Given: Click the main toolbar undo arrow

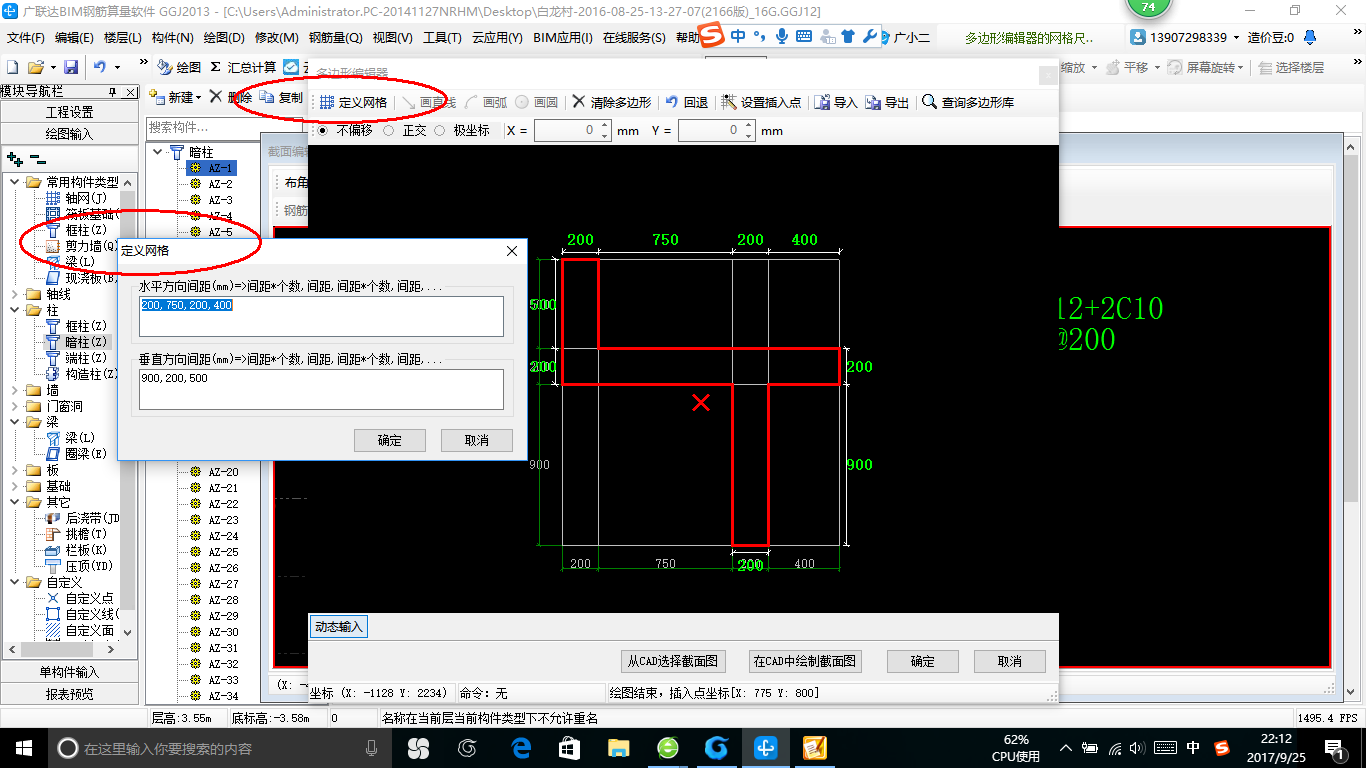Looking at the screenshot, I should [x=100, y=67].
